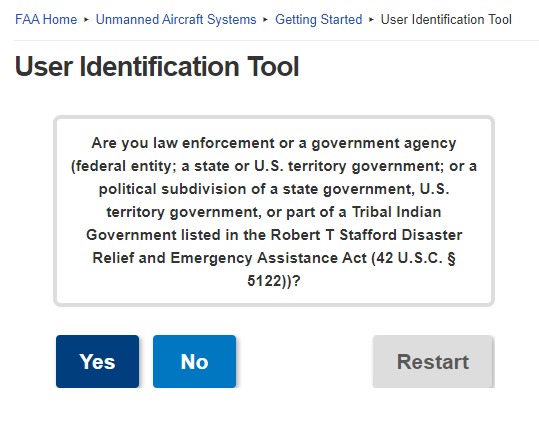Click breadcrumb arrow after Unmanned Aircraft Systems
The height and width of the screenshot is (424, 539).
pyautogui.click(x=265, y=20)
